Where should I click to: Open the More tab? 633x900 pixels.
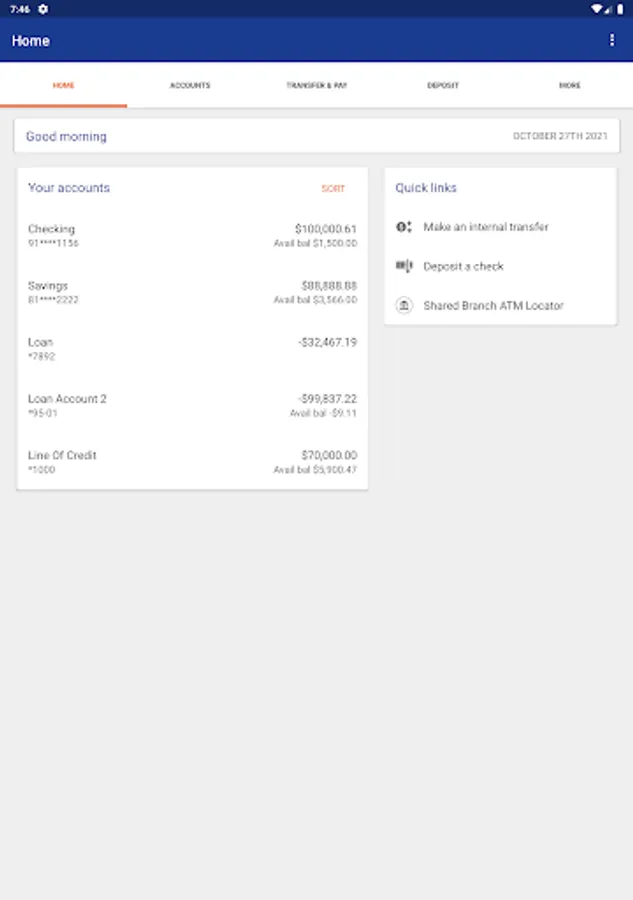coord(569,86)
